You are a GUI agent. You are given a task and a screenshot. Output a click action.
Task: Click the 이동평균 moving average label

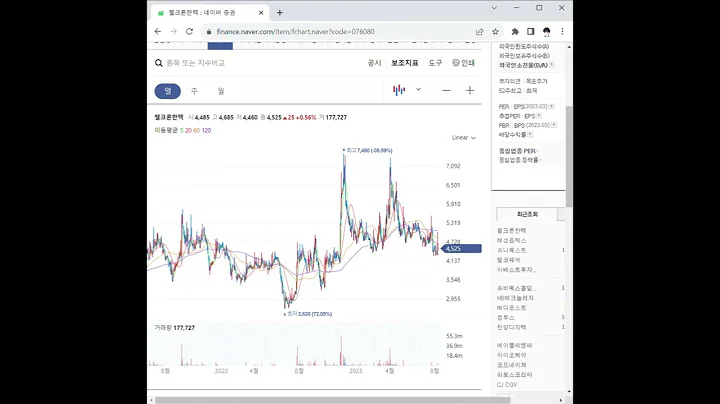tap(166, 130)
